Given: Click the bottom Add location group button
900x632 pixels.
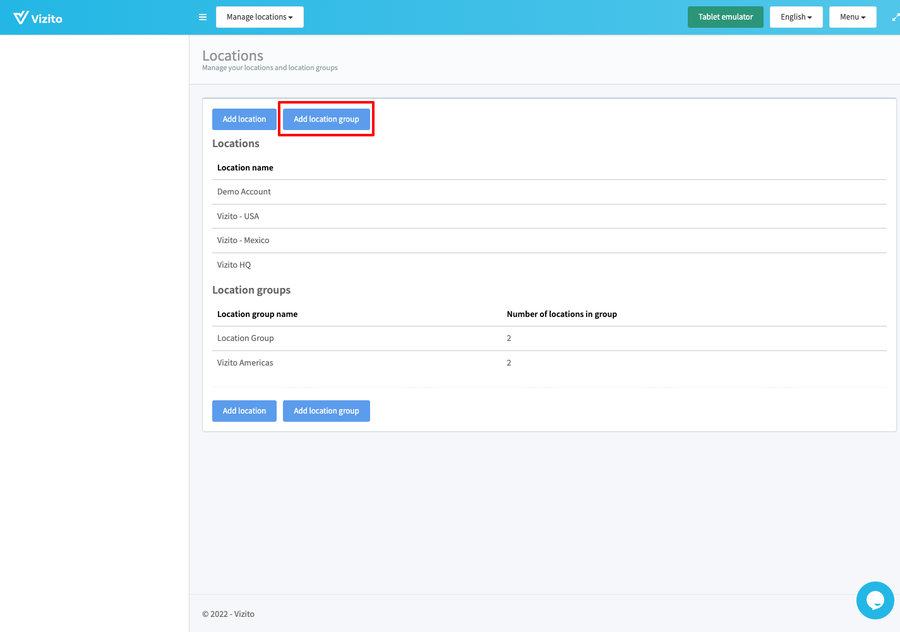Looking at the screenshot, I should [x=328, y=410].
